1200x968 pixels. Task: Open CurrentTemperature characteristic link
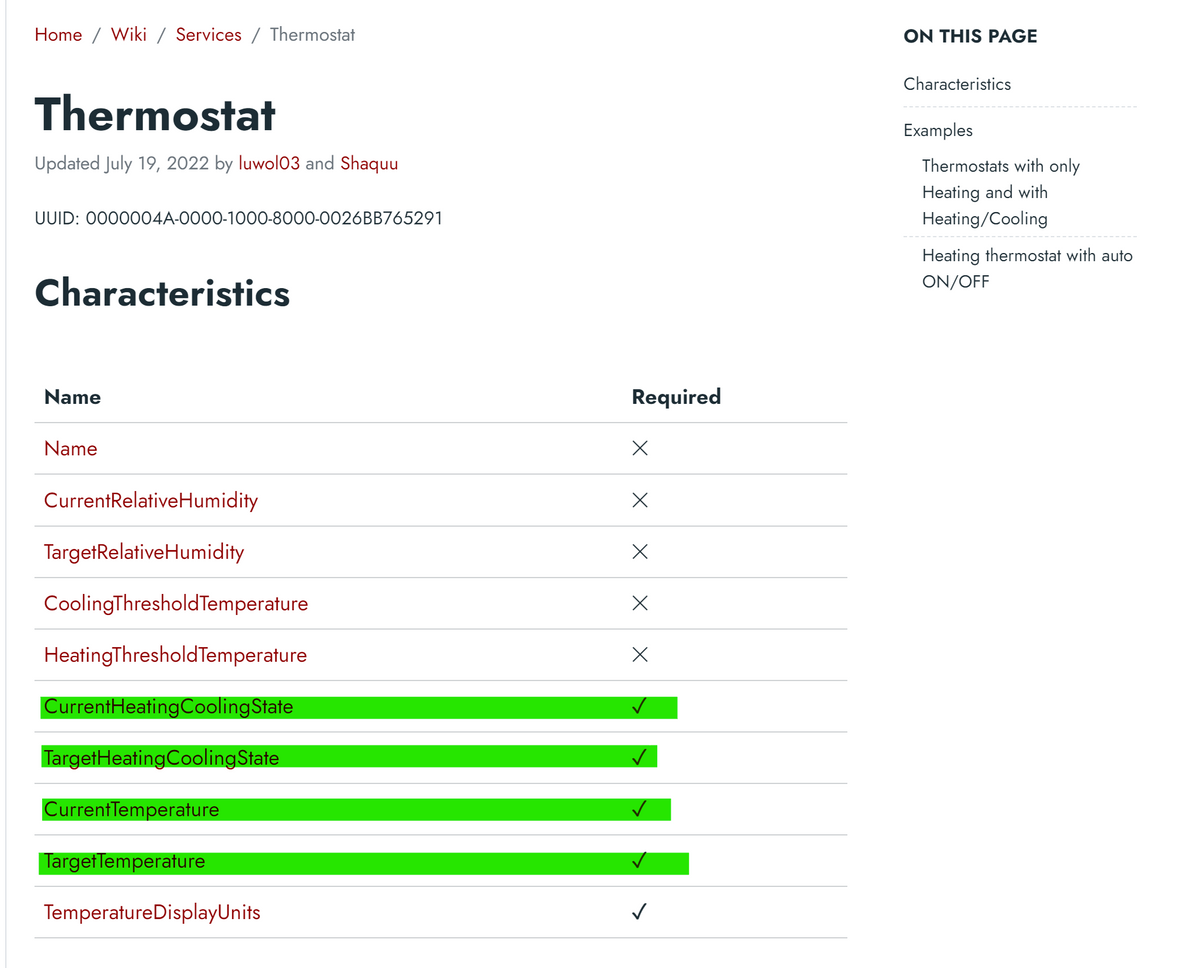pos(131,810)
